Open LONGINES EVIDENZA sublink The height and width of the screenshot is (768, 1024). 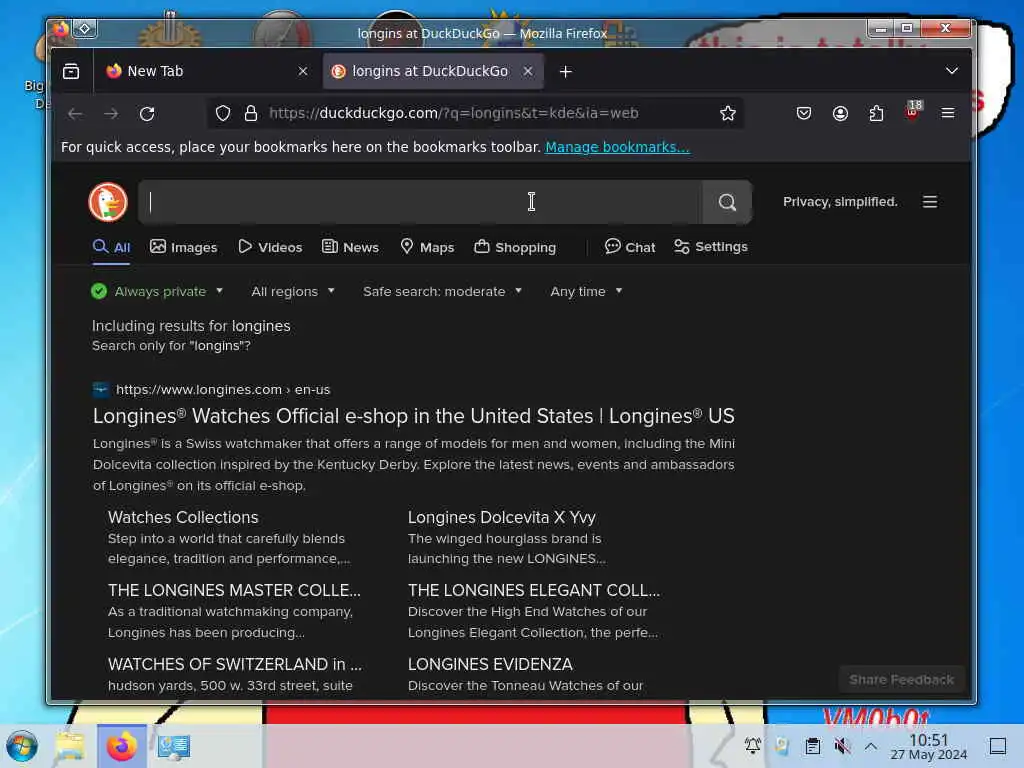click(490, 664)
